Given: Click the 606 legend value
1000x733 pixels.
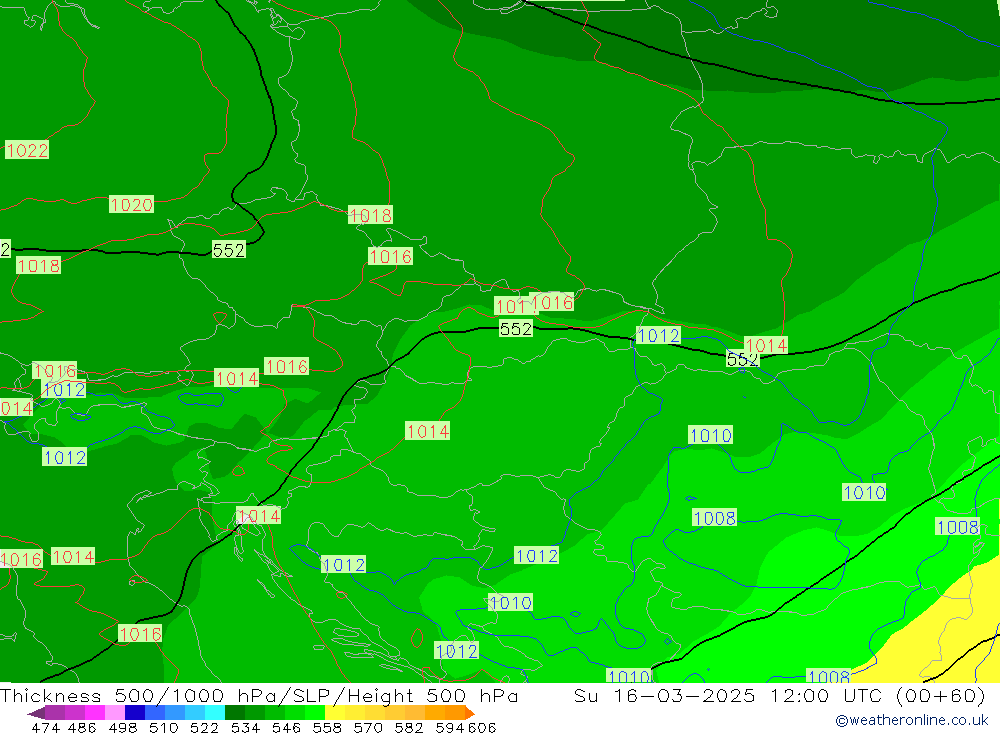Looking at the screenshot, I should [482, 727].
